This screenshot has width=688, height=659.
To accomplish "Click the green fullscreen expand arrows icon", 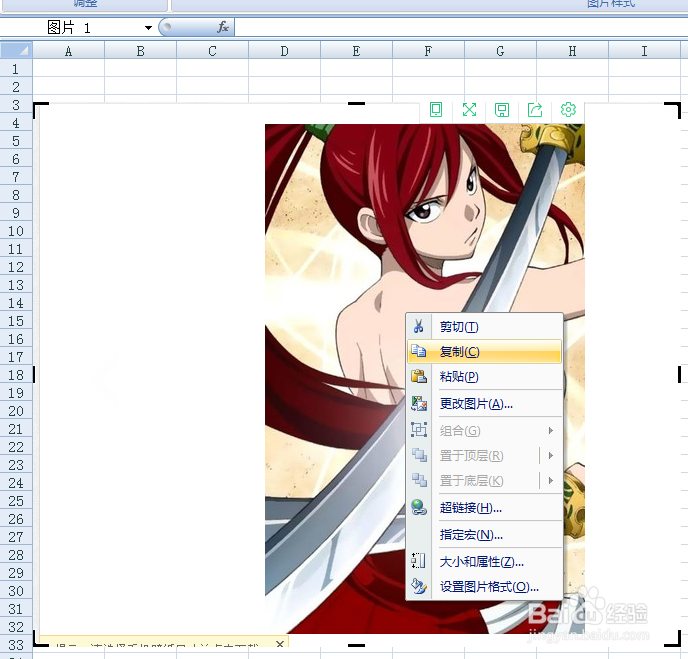I will (469, 109).
